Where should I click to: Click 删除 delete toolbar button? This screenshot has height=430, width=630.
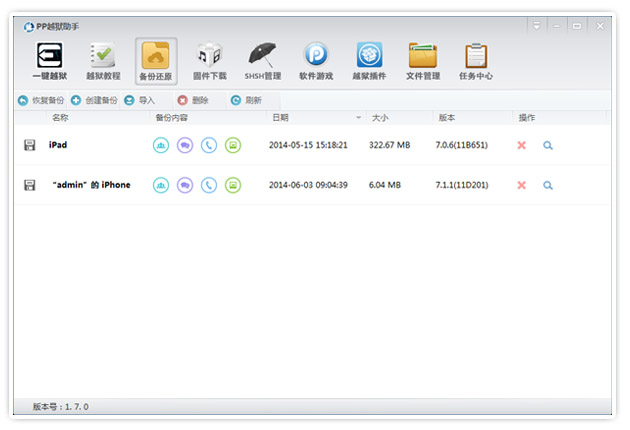(x=193, y=100)
